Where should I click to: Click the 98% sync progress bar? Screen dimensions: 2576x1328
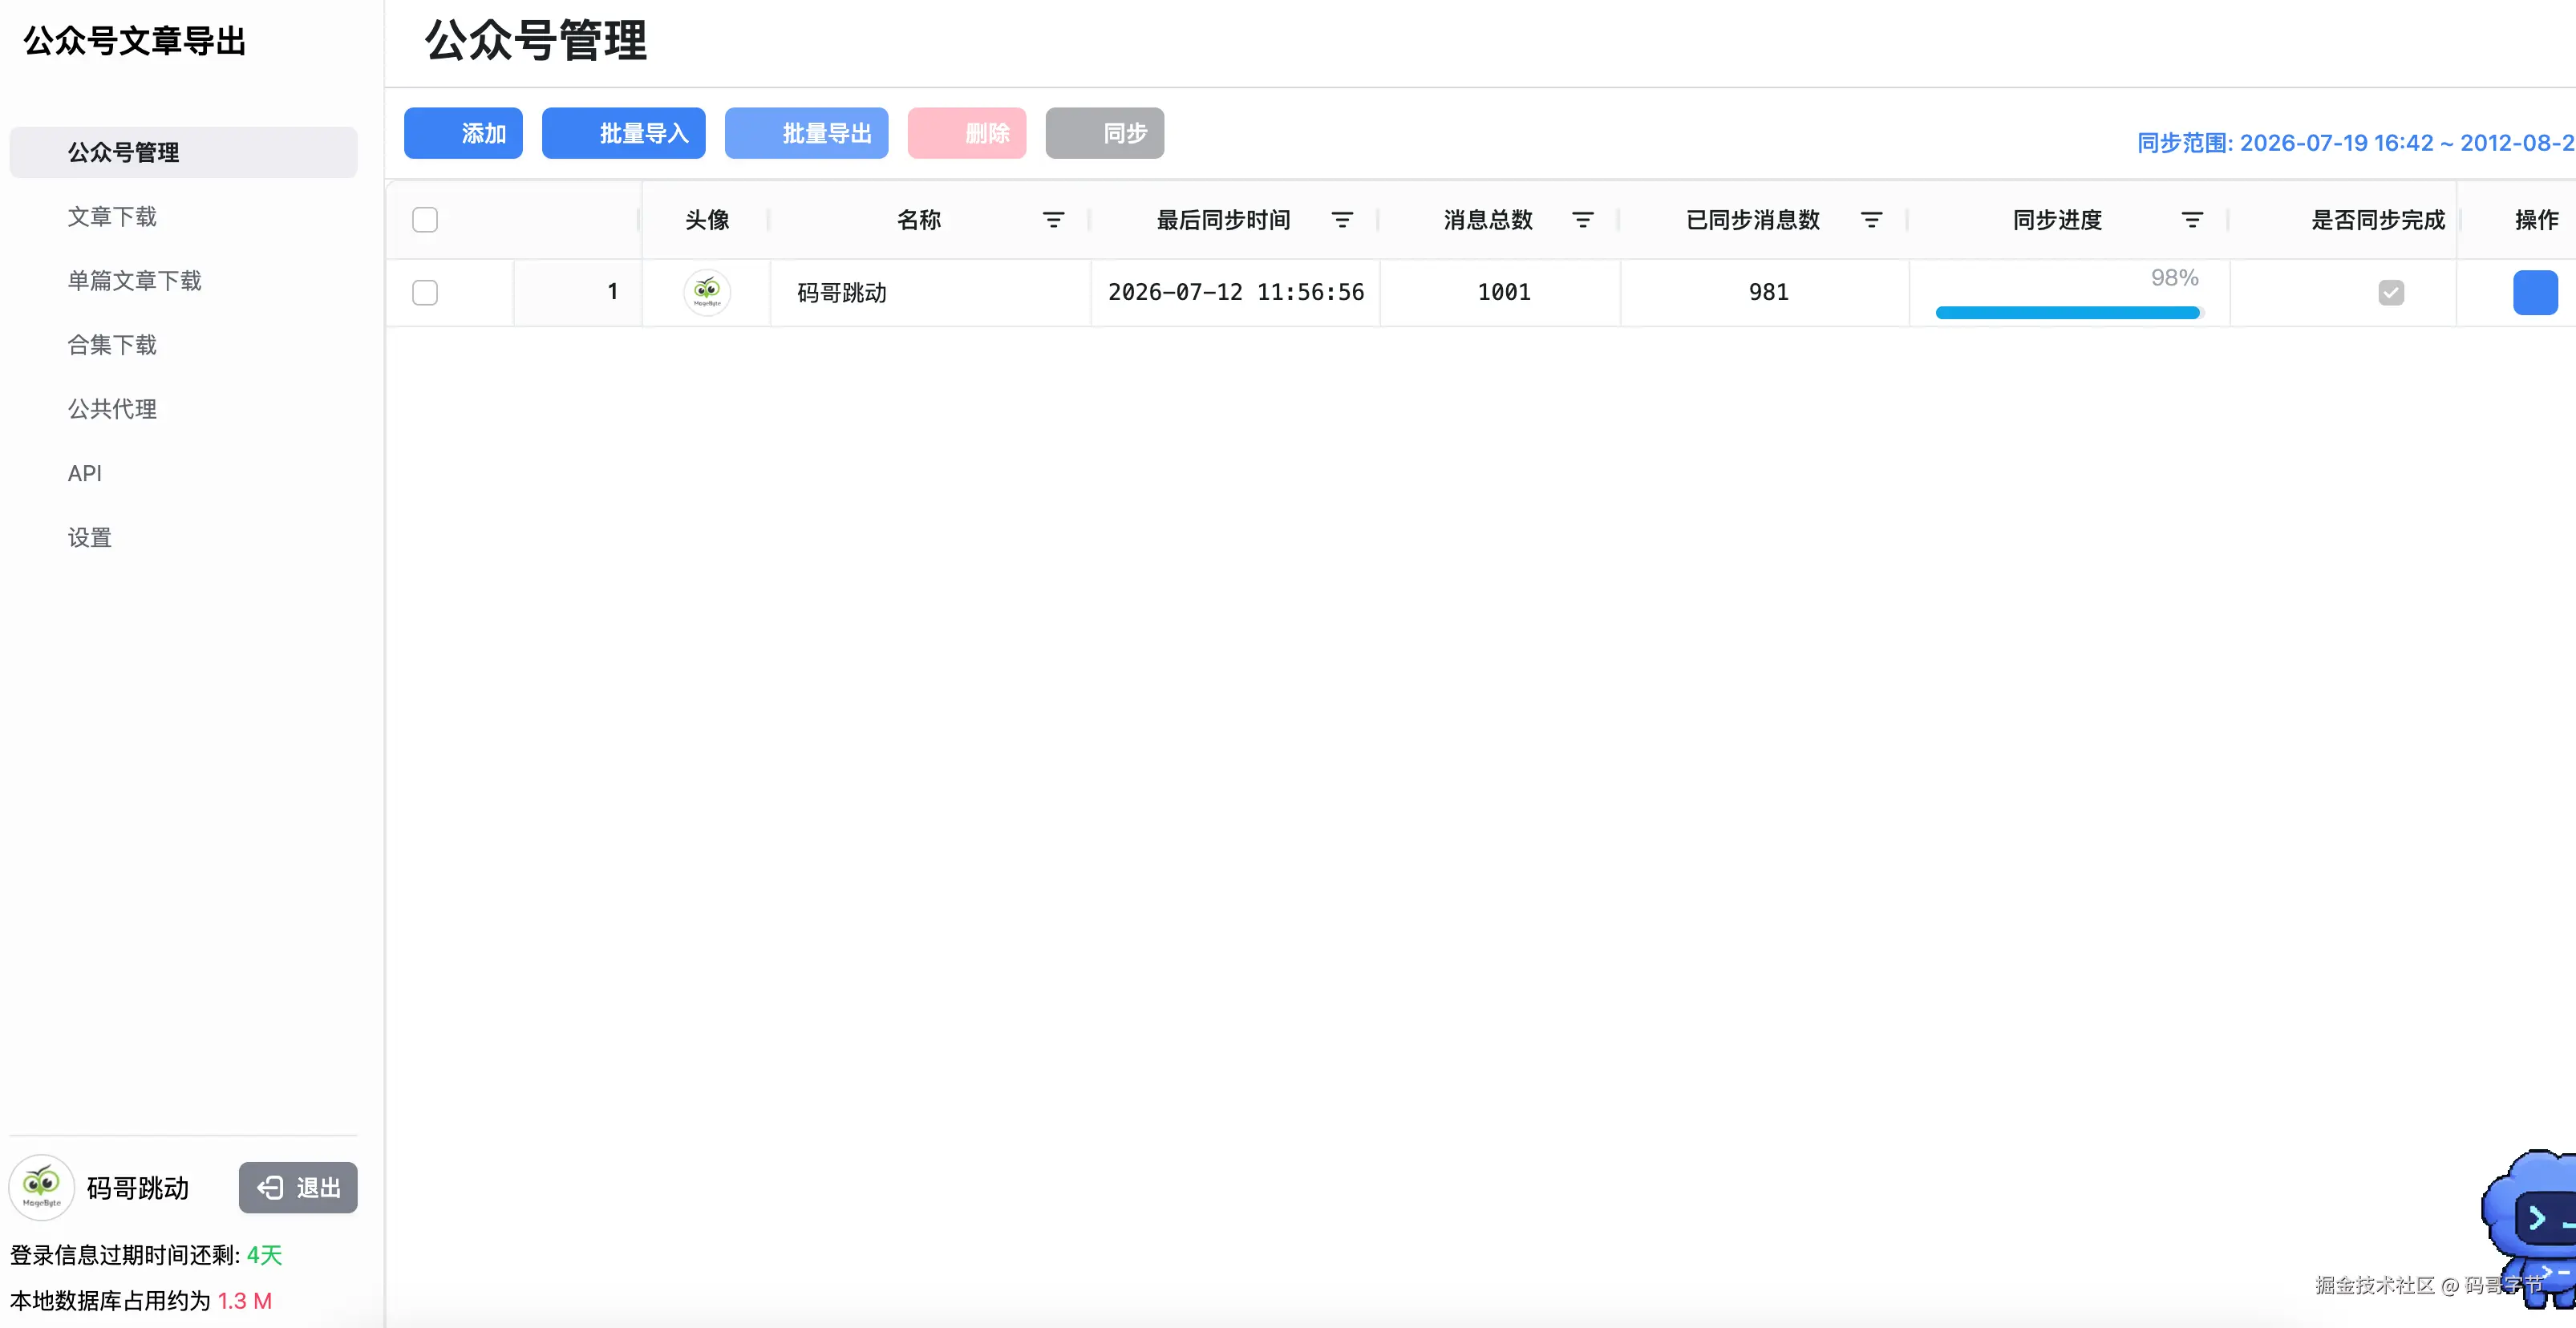click(2068, 313)
